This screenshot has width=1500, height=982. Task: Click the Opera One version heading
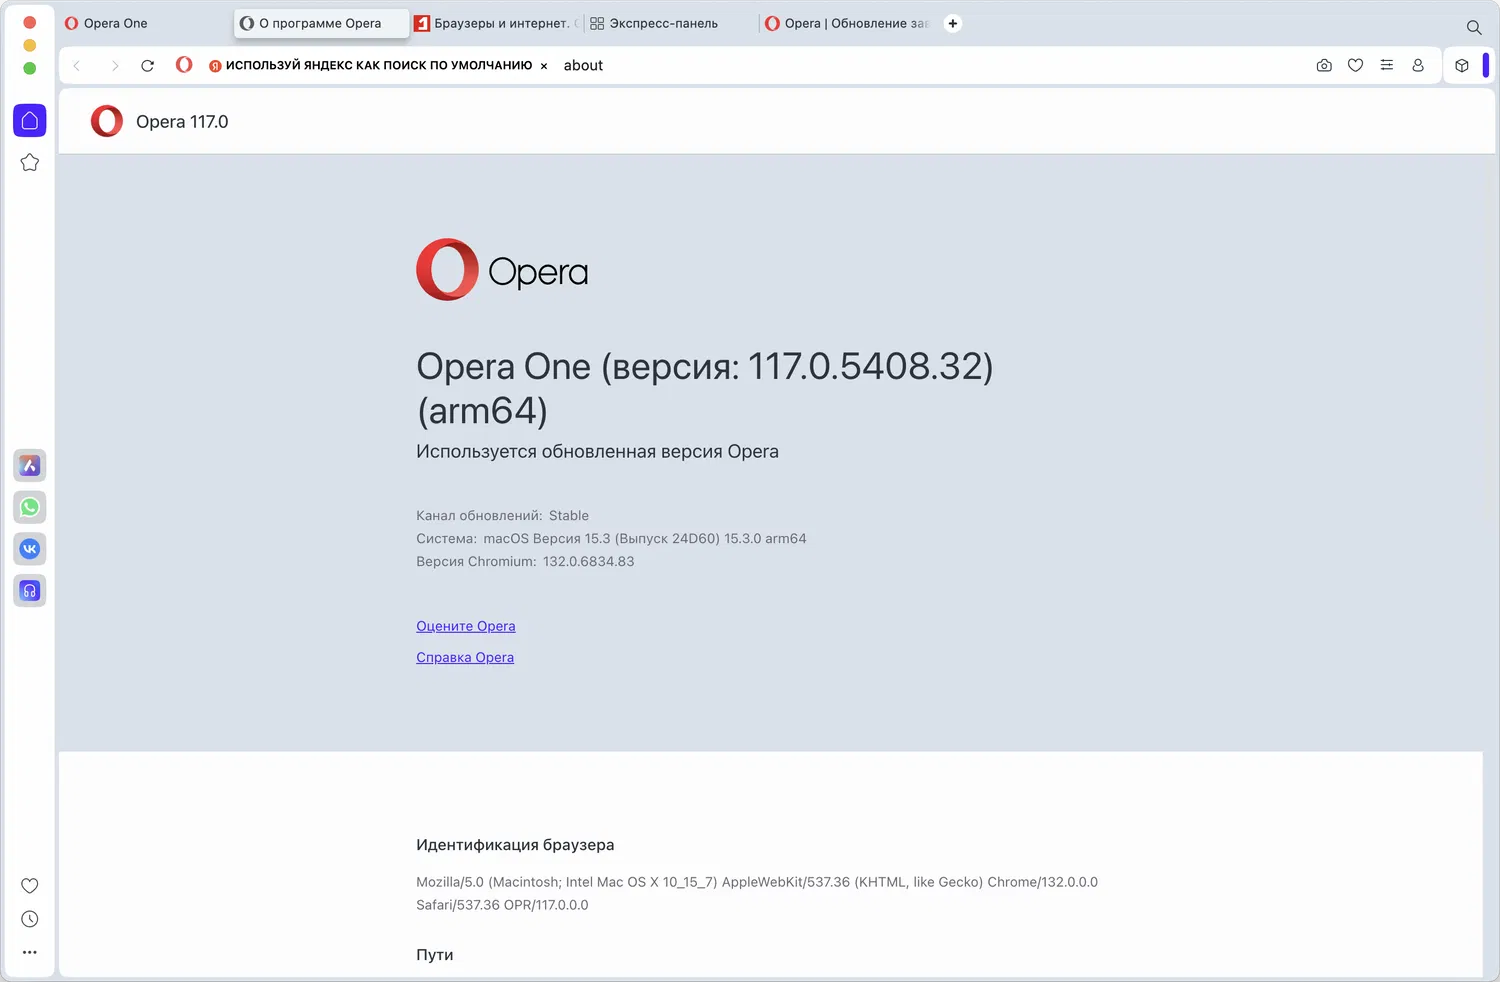[x=704, y=388]
